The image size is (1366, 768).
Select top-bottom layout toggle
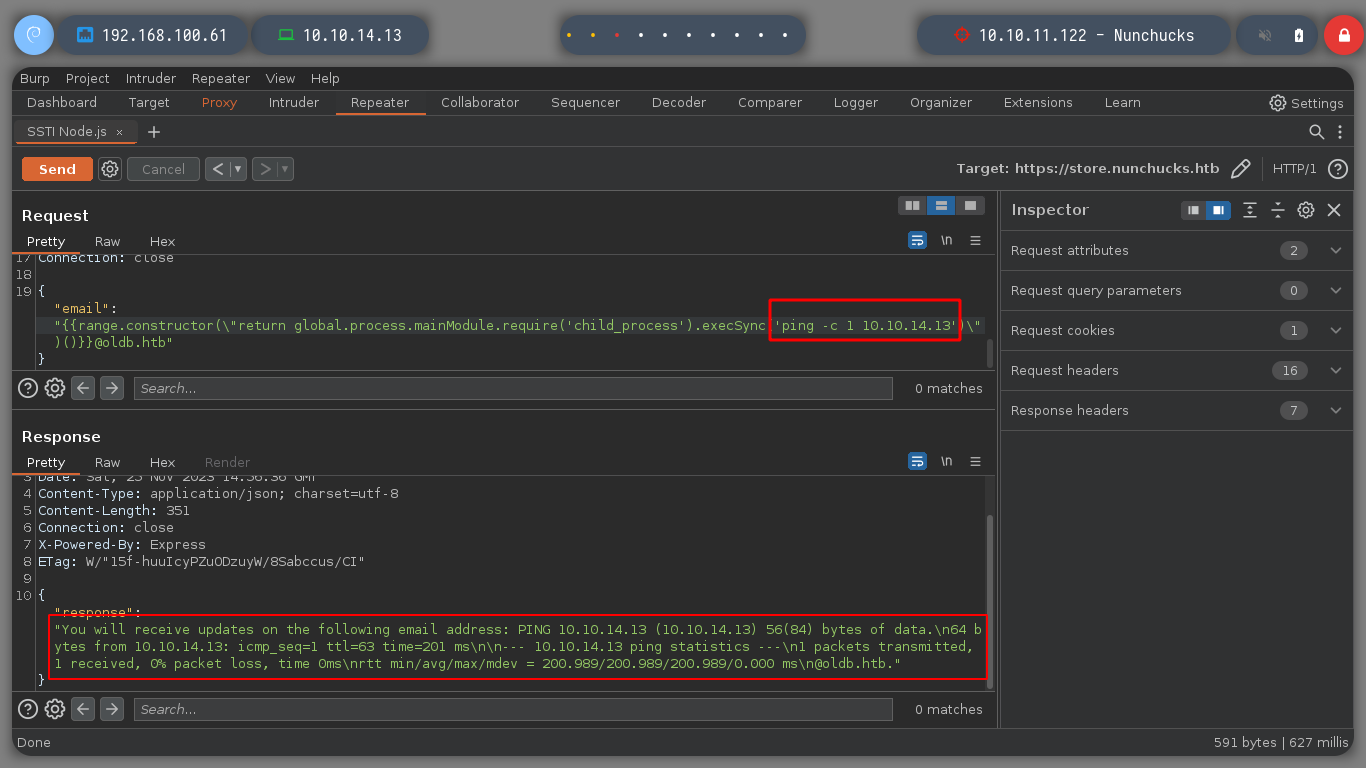click(x=940, y=205)
